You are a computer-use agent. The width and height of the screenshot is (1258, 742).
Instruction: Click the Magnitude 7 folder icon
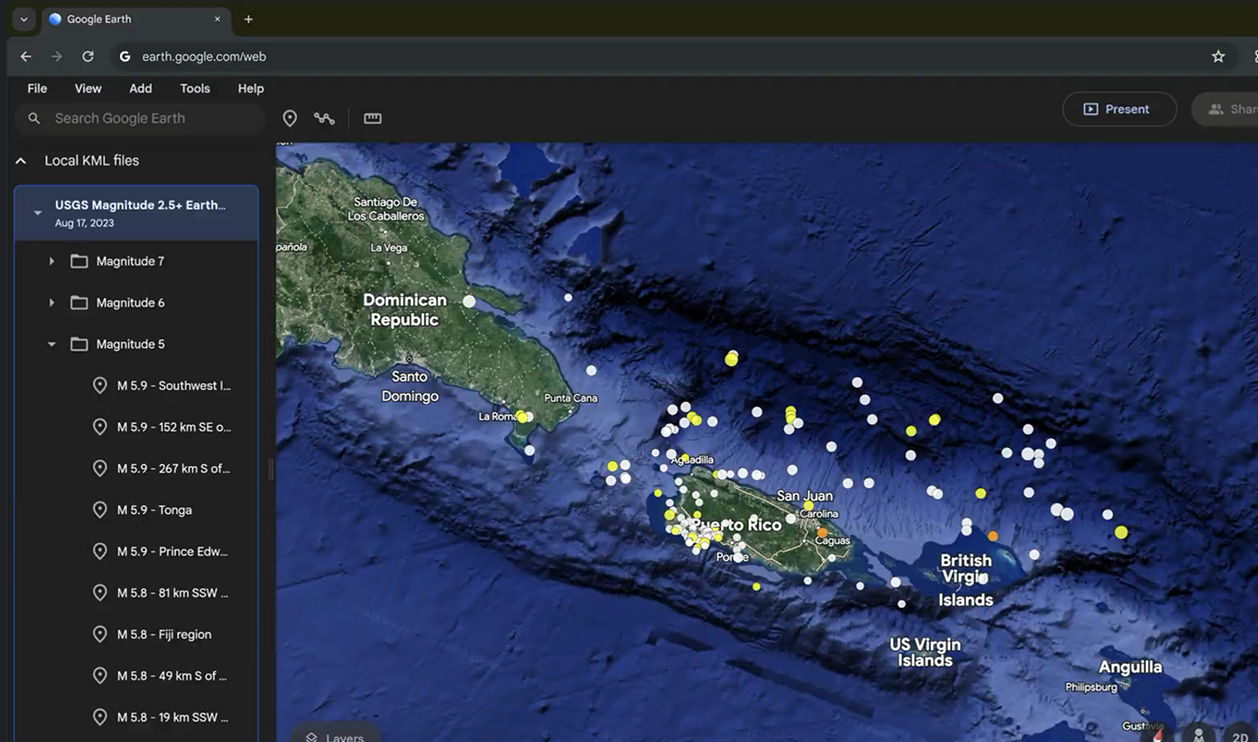79,261
